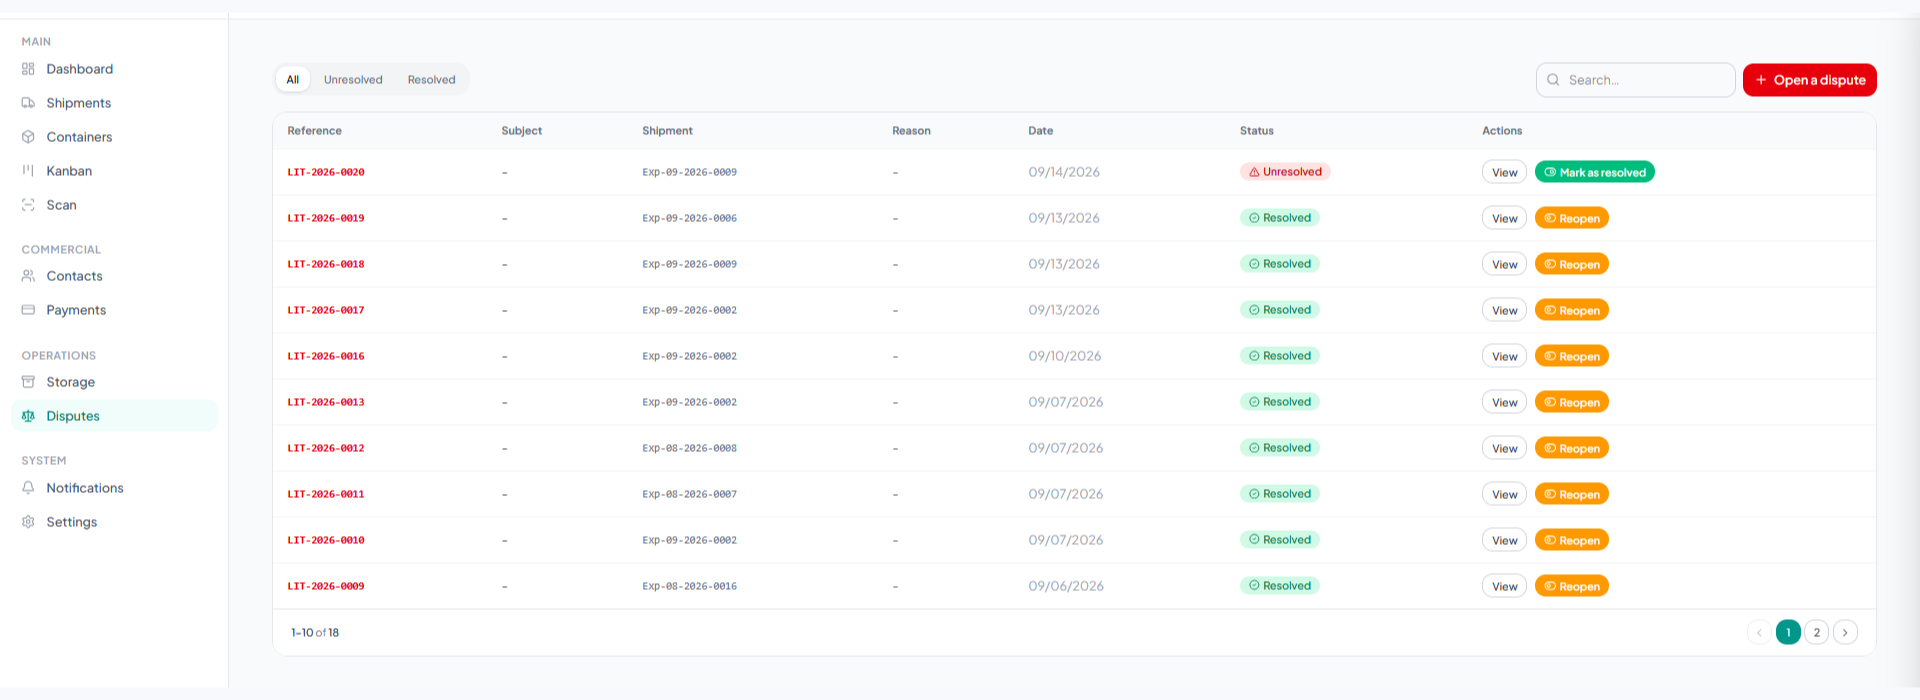Reopen dispute LIT-2026-0018
The image size is (1920, 700).
tap(1571, 264)
